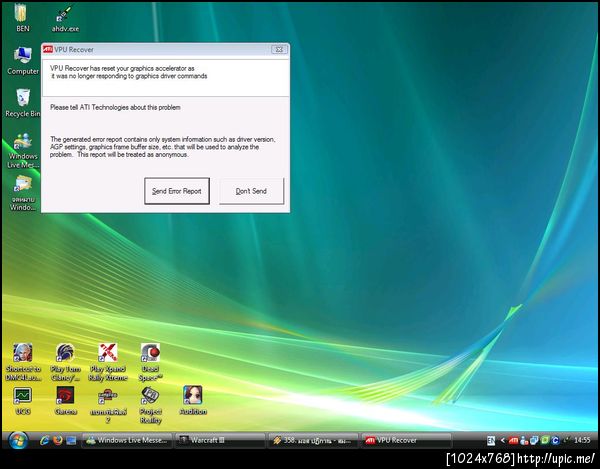Open the BEN folder on desktop

(21, 16)
